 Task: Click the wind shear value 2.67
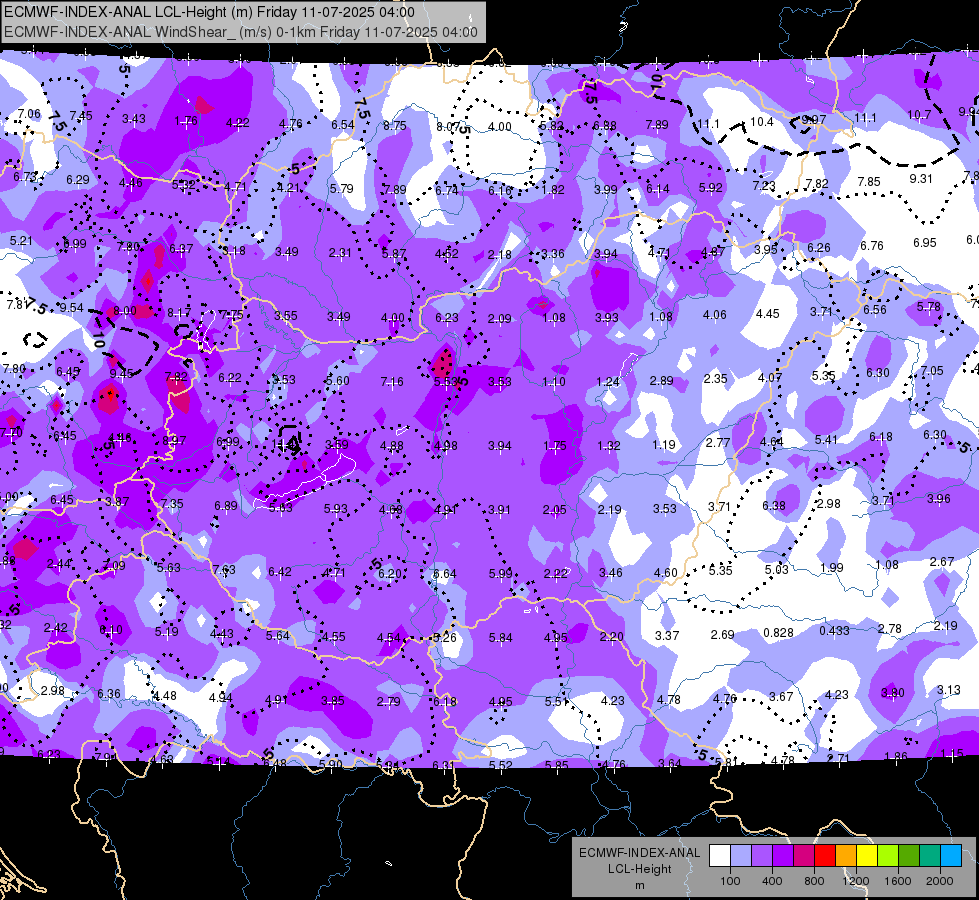[942, 561]
